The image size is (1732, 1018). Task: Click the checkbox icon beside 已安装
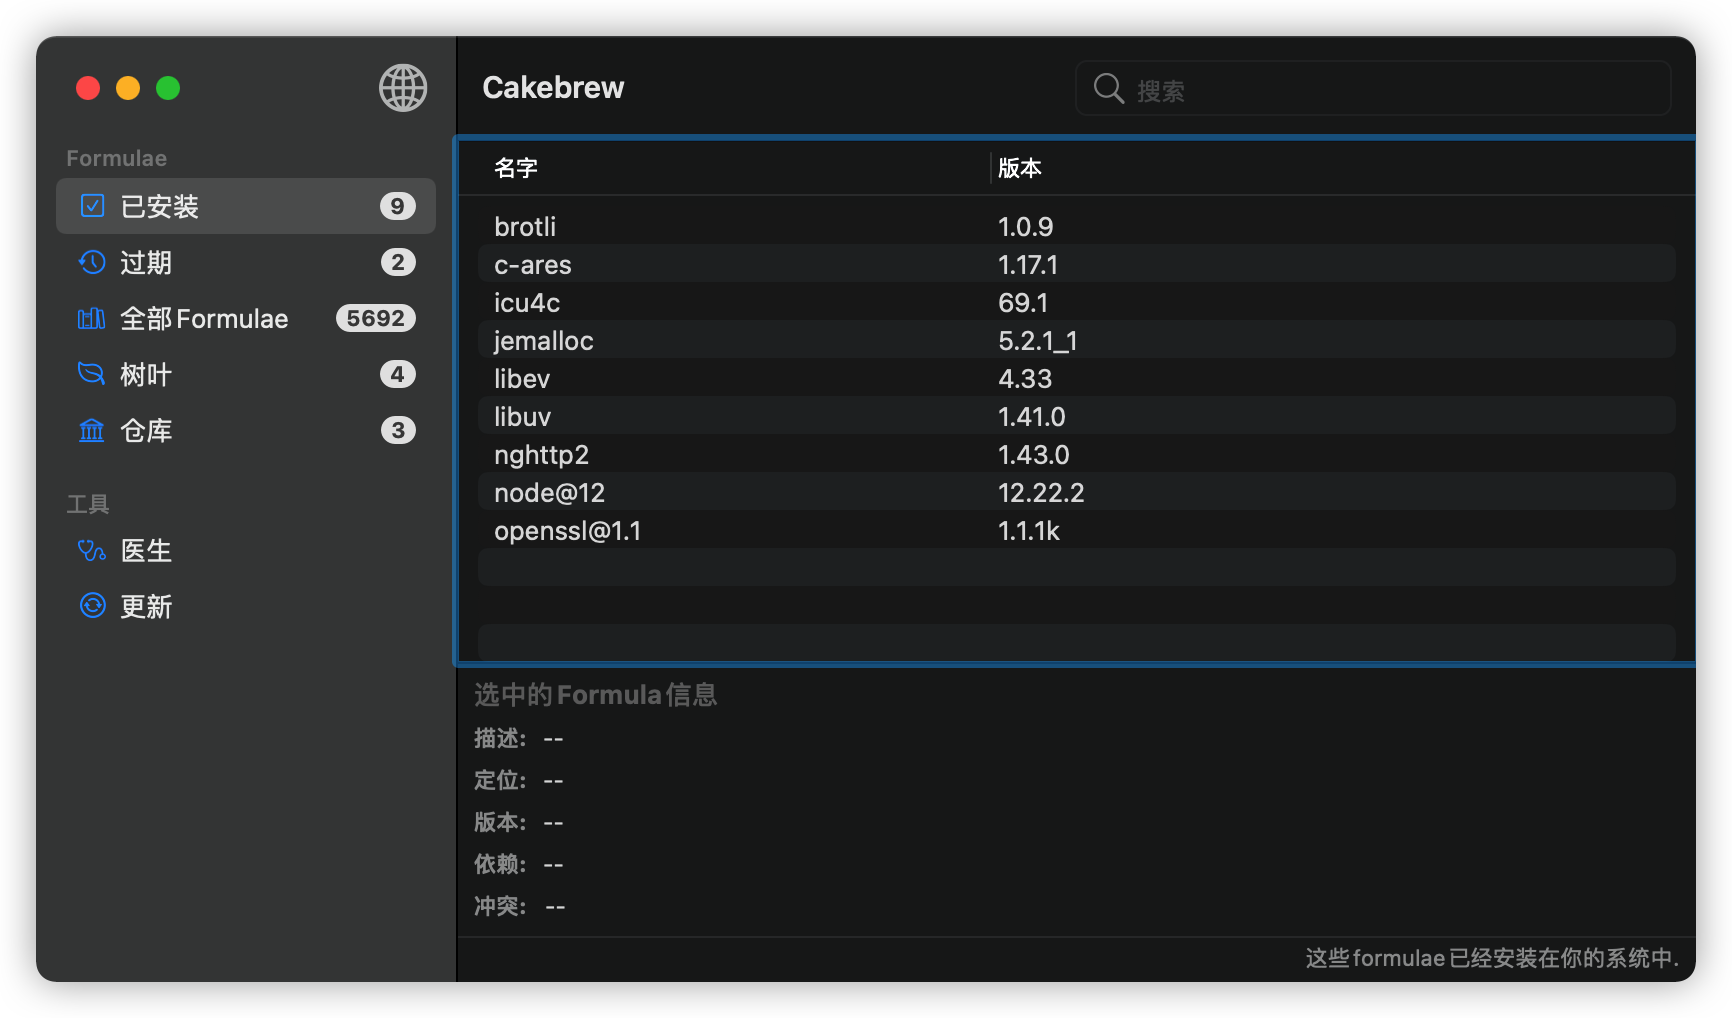coord(92,206)
